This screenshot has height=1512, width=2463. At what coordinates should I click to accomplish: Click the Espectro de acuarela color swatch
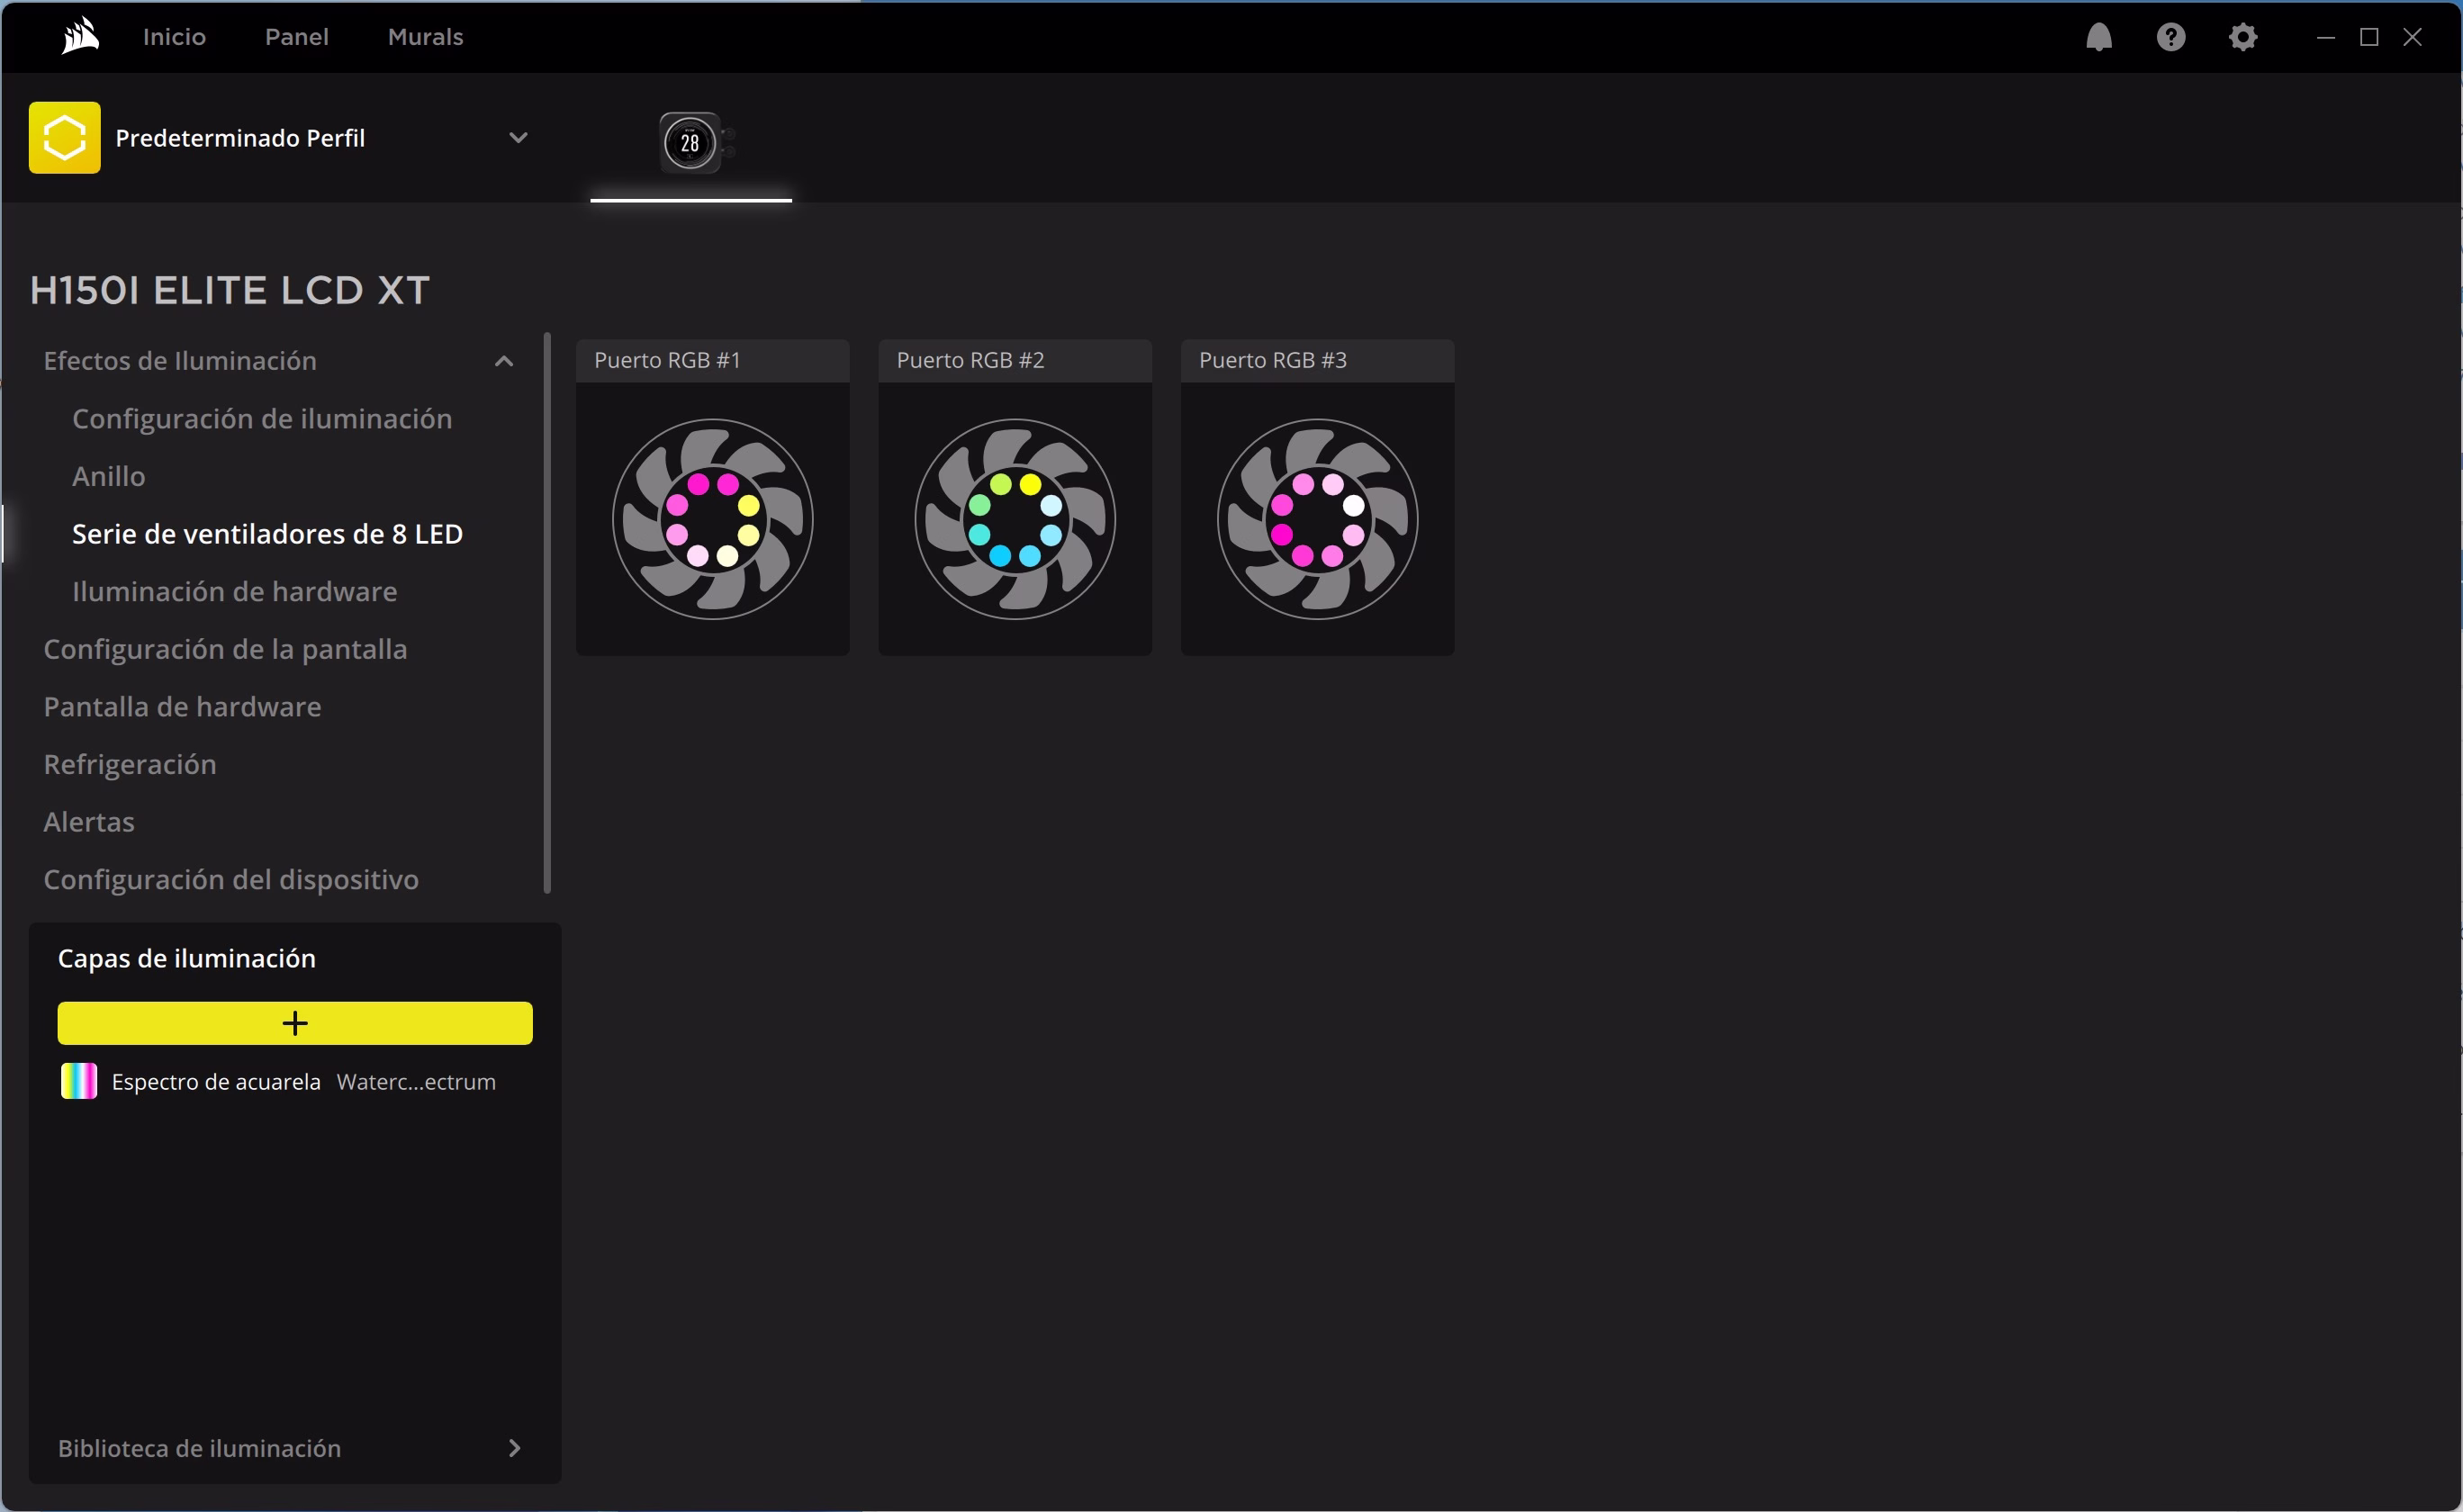pos(79,1082)
